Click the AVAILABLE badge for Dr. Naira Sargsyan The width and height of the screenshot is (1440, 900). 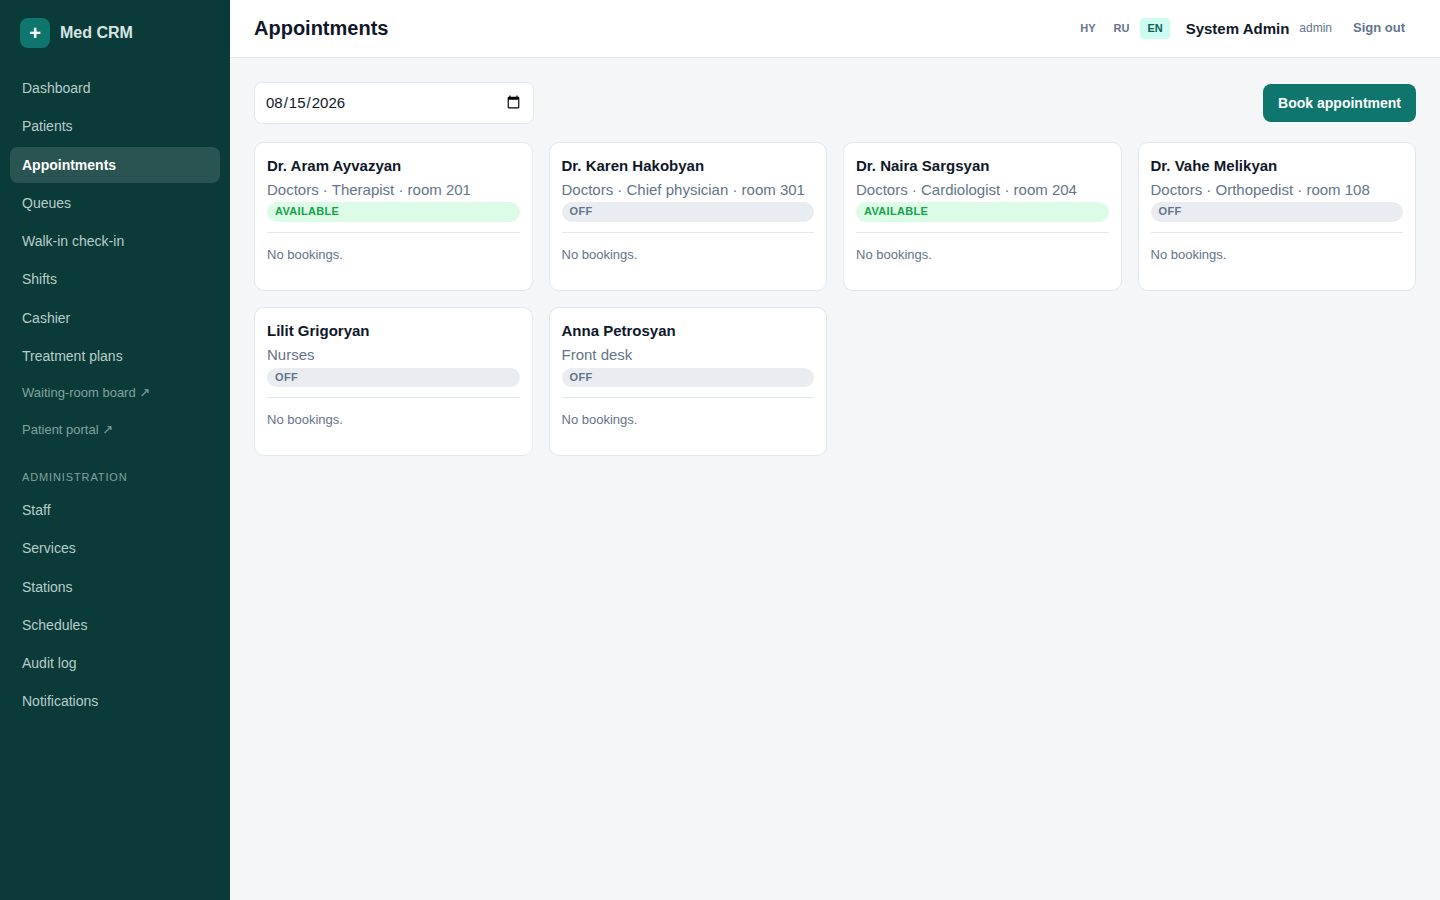tap(982, 212)
